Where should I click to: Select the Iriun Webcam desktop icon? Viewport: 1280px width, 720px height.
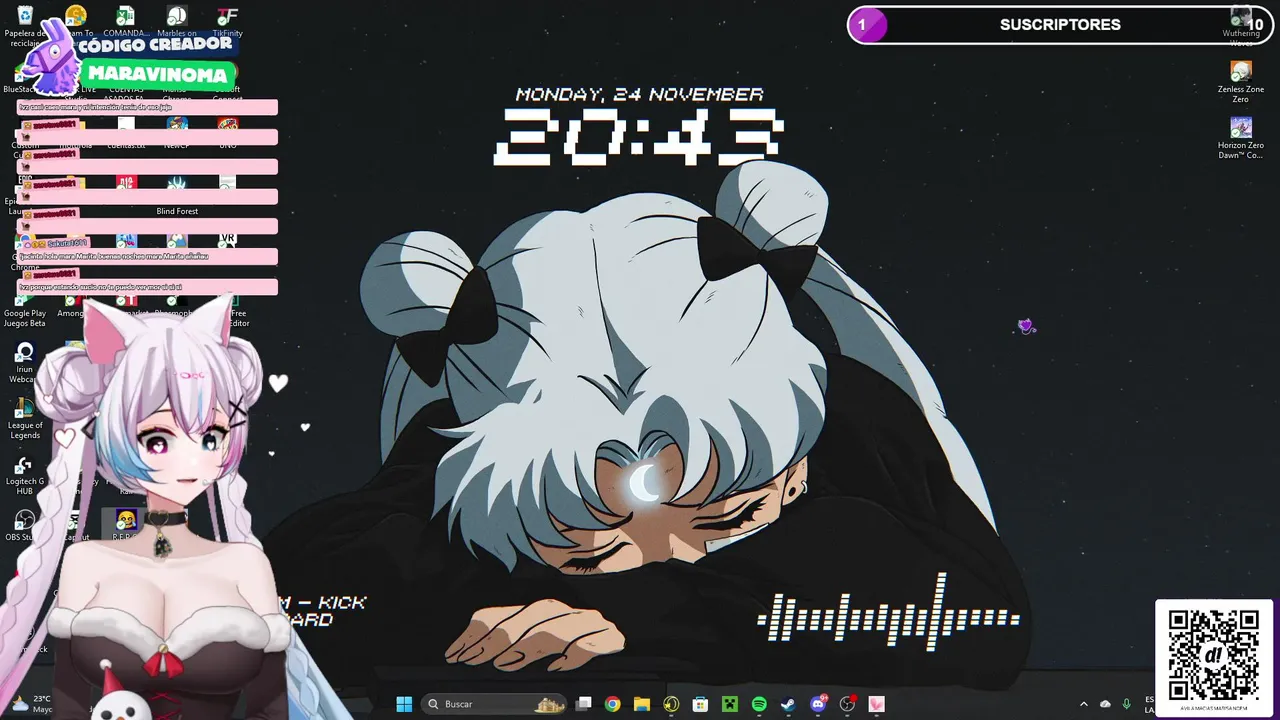tap(25, 362)
